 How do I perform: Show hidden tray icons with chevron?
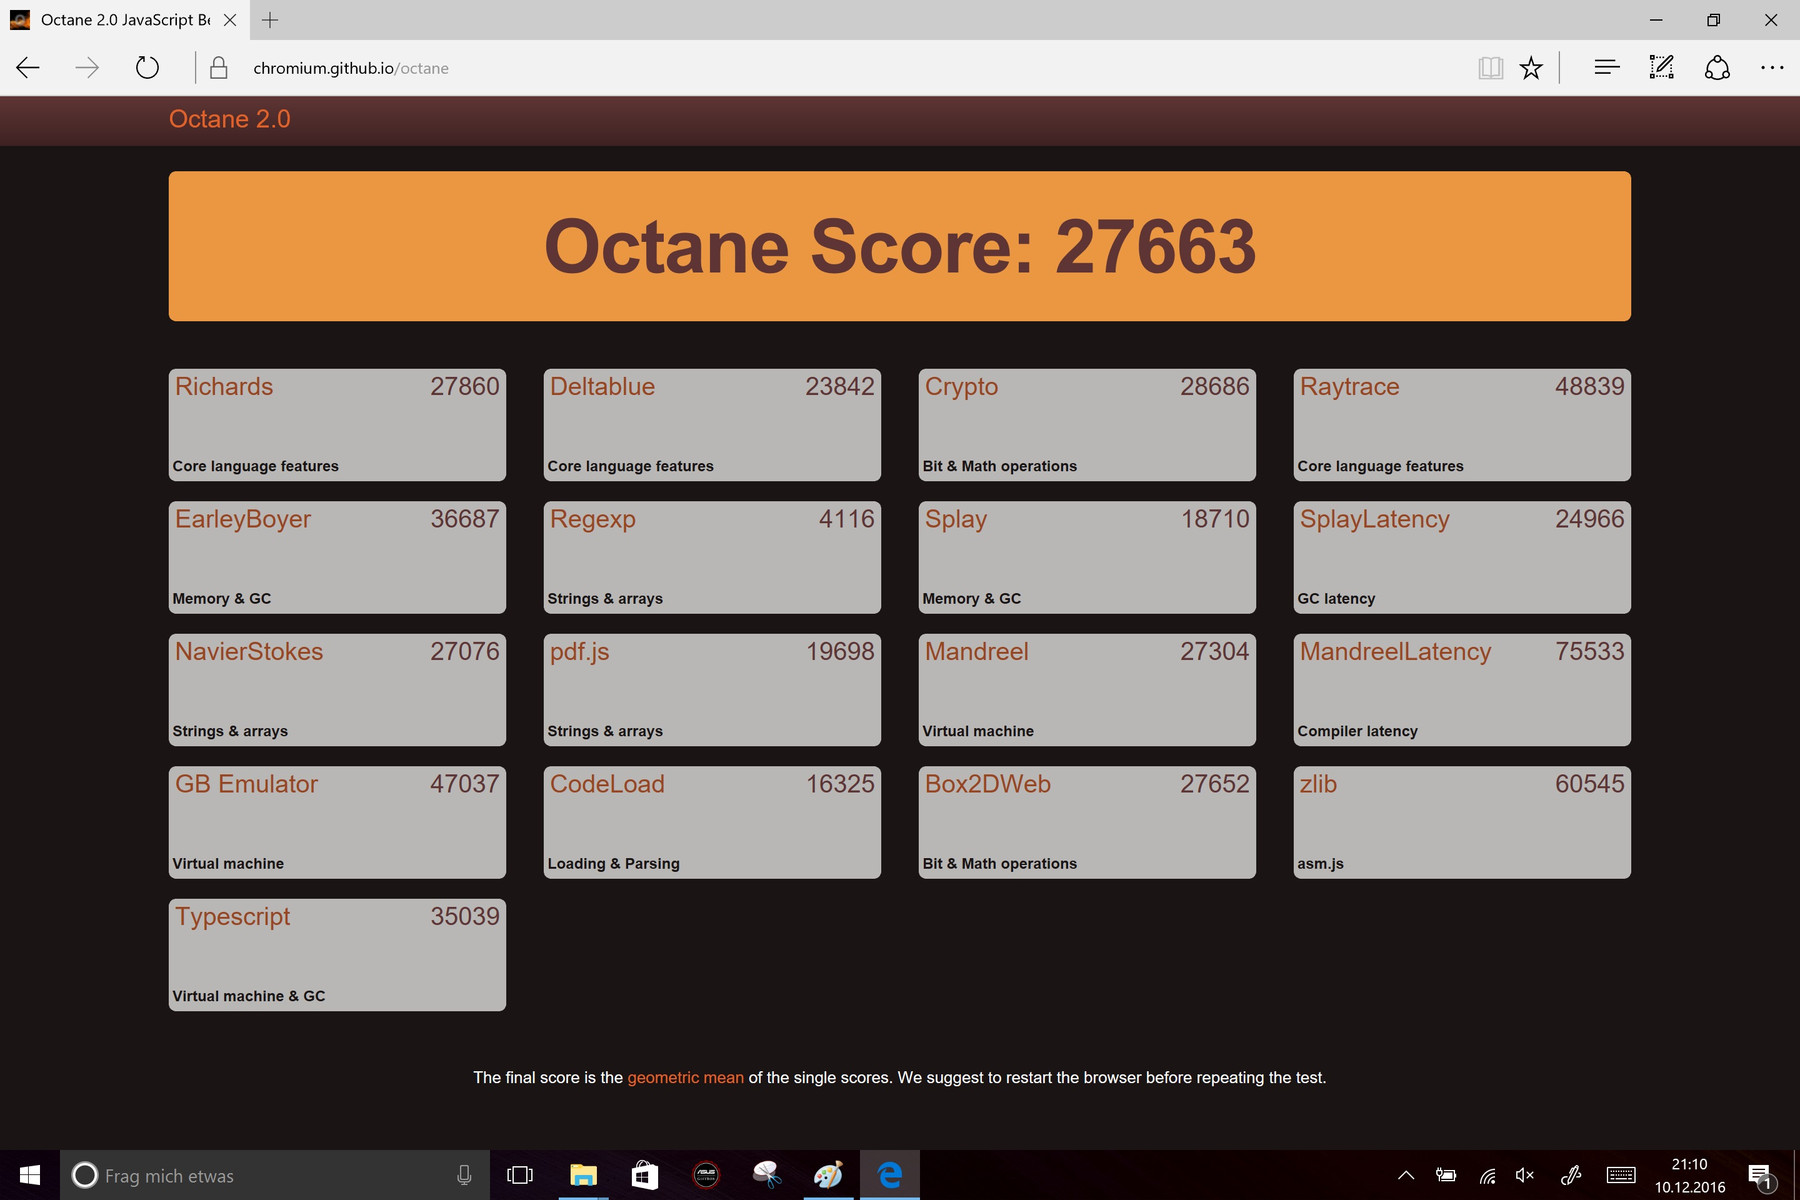tap(1406, 1175)
